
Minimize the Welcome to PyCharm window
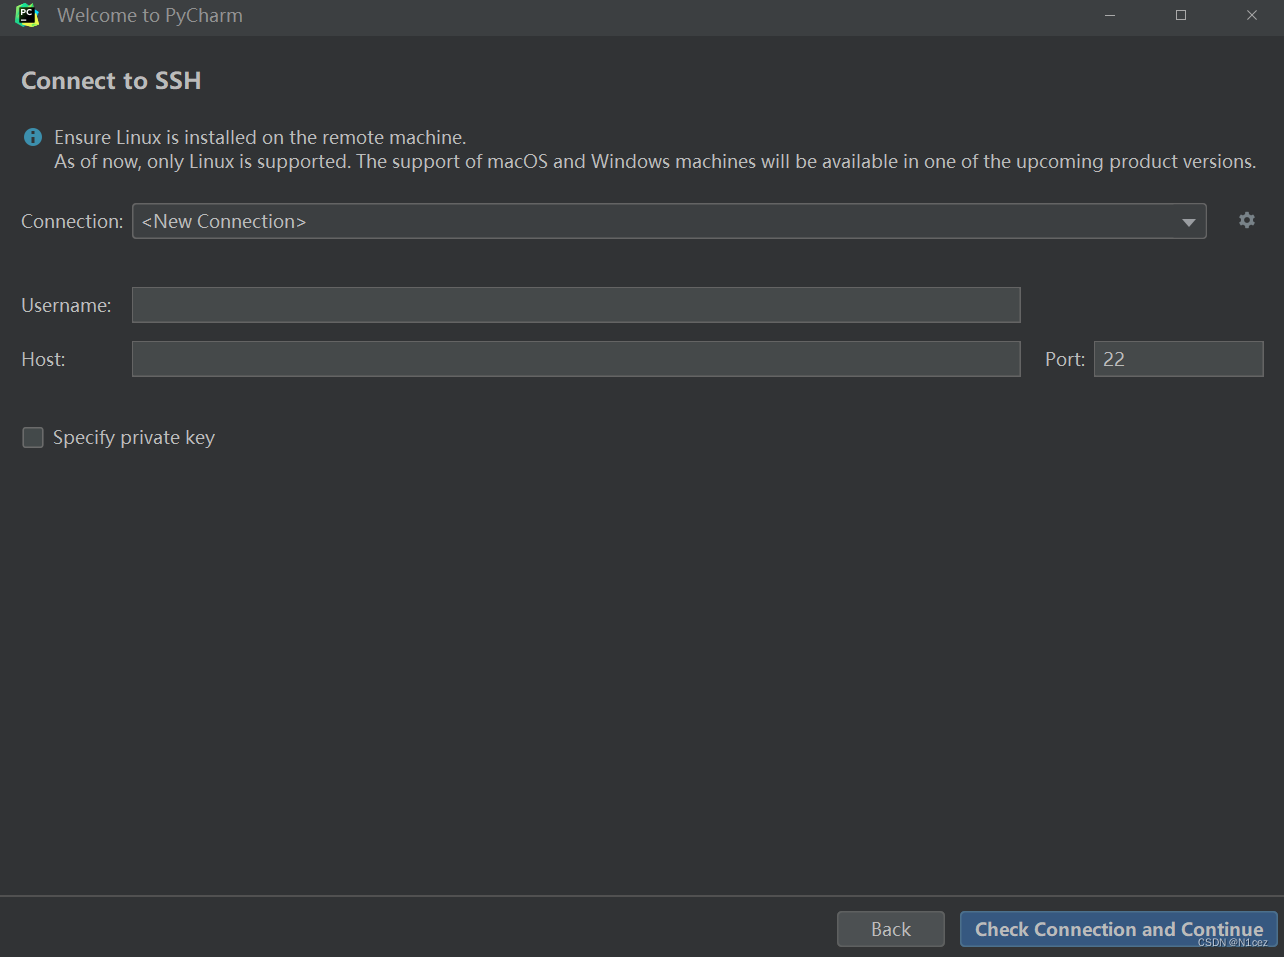(x=1109, y=16)
